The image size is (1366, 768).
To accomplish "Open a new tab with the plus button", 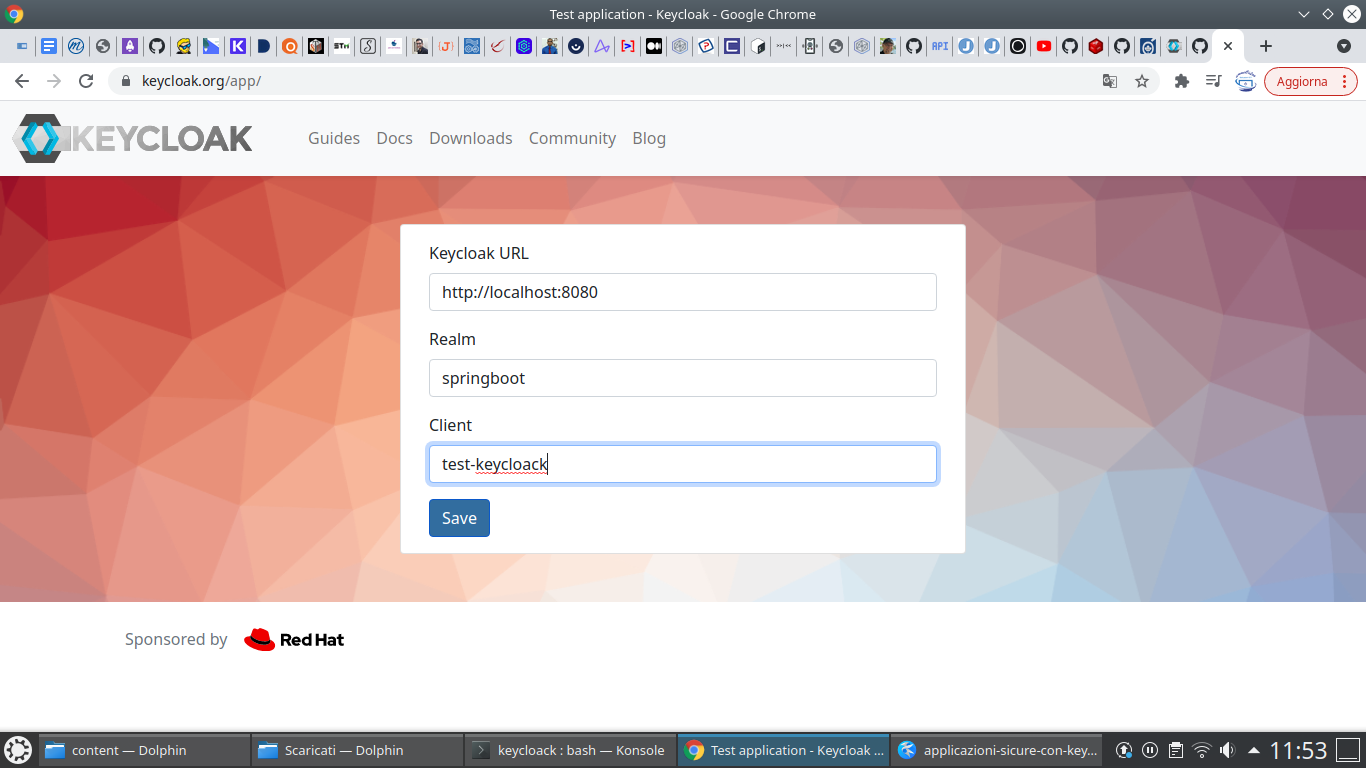I will point(1266,46).
